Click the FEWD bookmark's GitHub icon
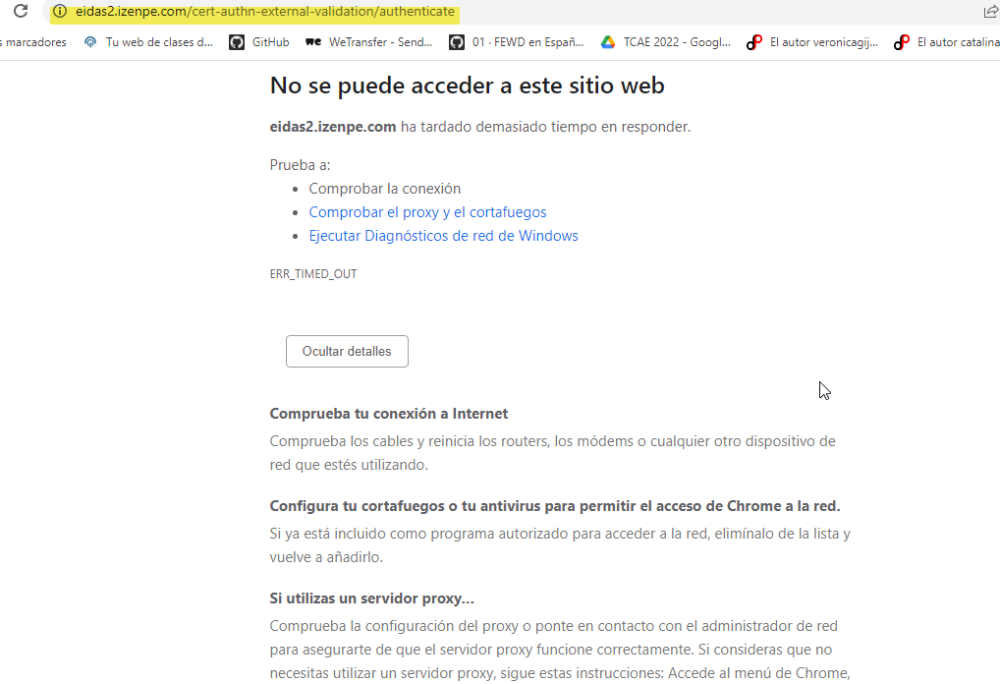The height and width of the screenshot is (684, 1000). (457, 42)
